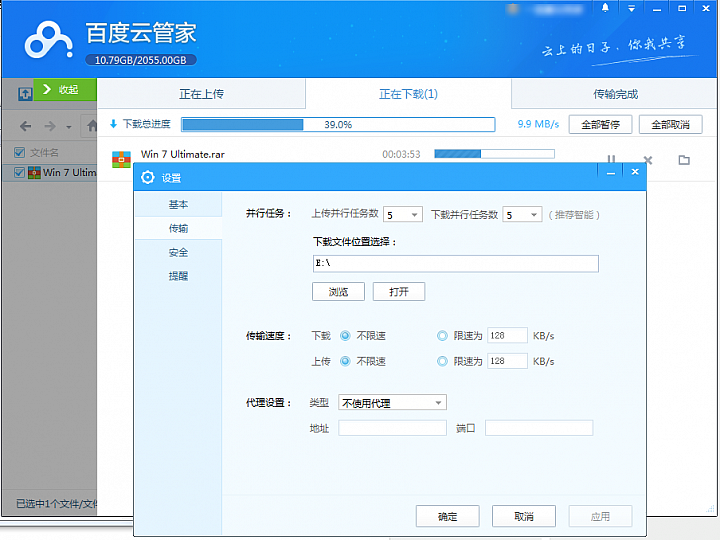
Task: Maximize the main Baidu Cloud window
Action: [x=682, y=8]
